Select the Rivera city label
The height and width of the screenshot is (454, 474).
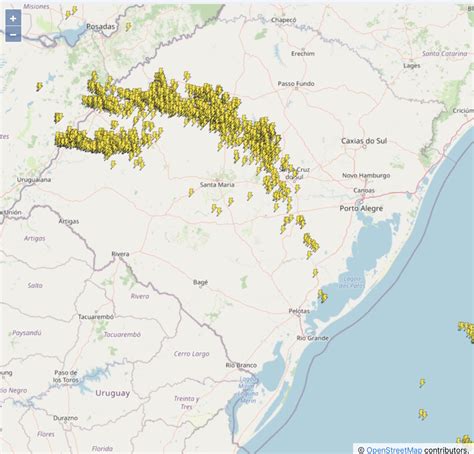coord(120,254)
